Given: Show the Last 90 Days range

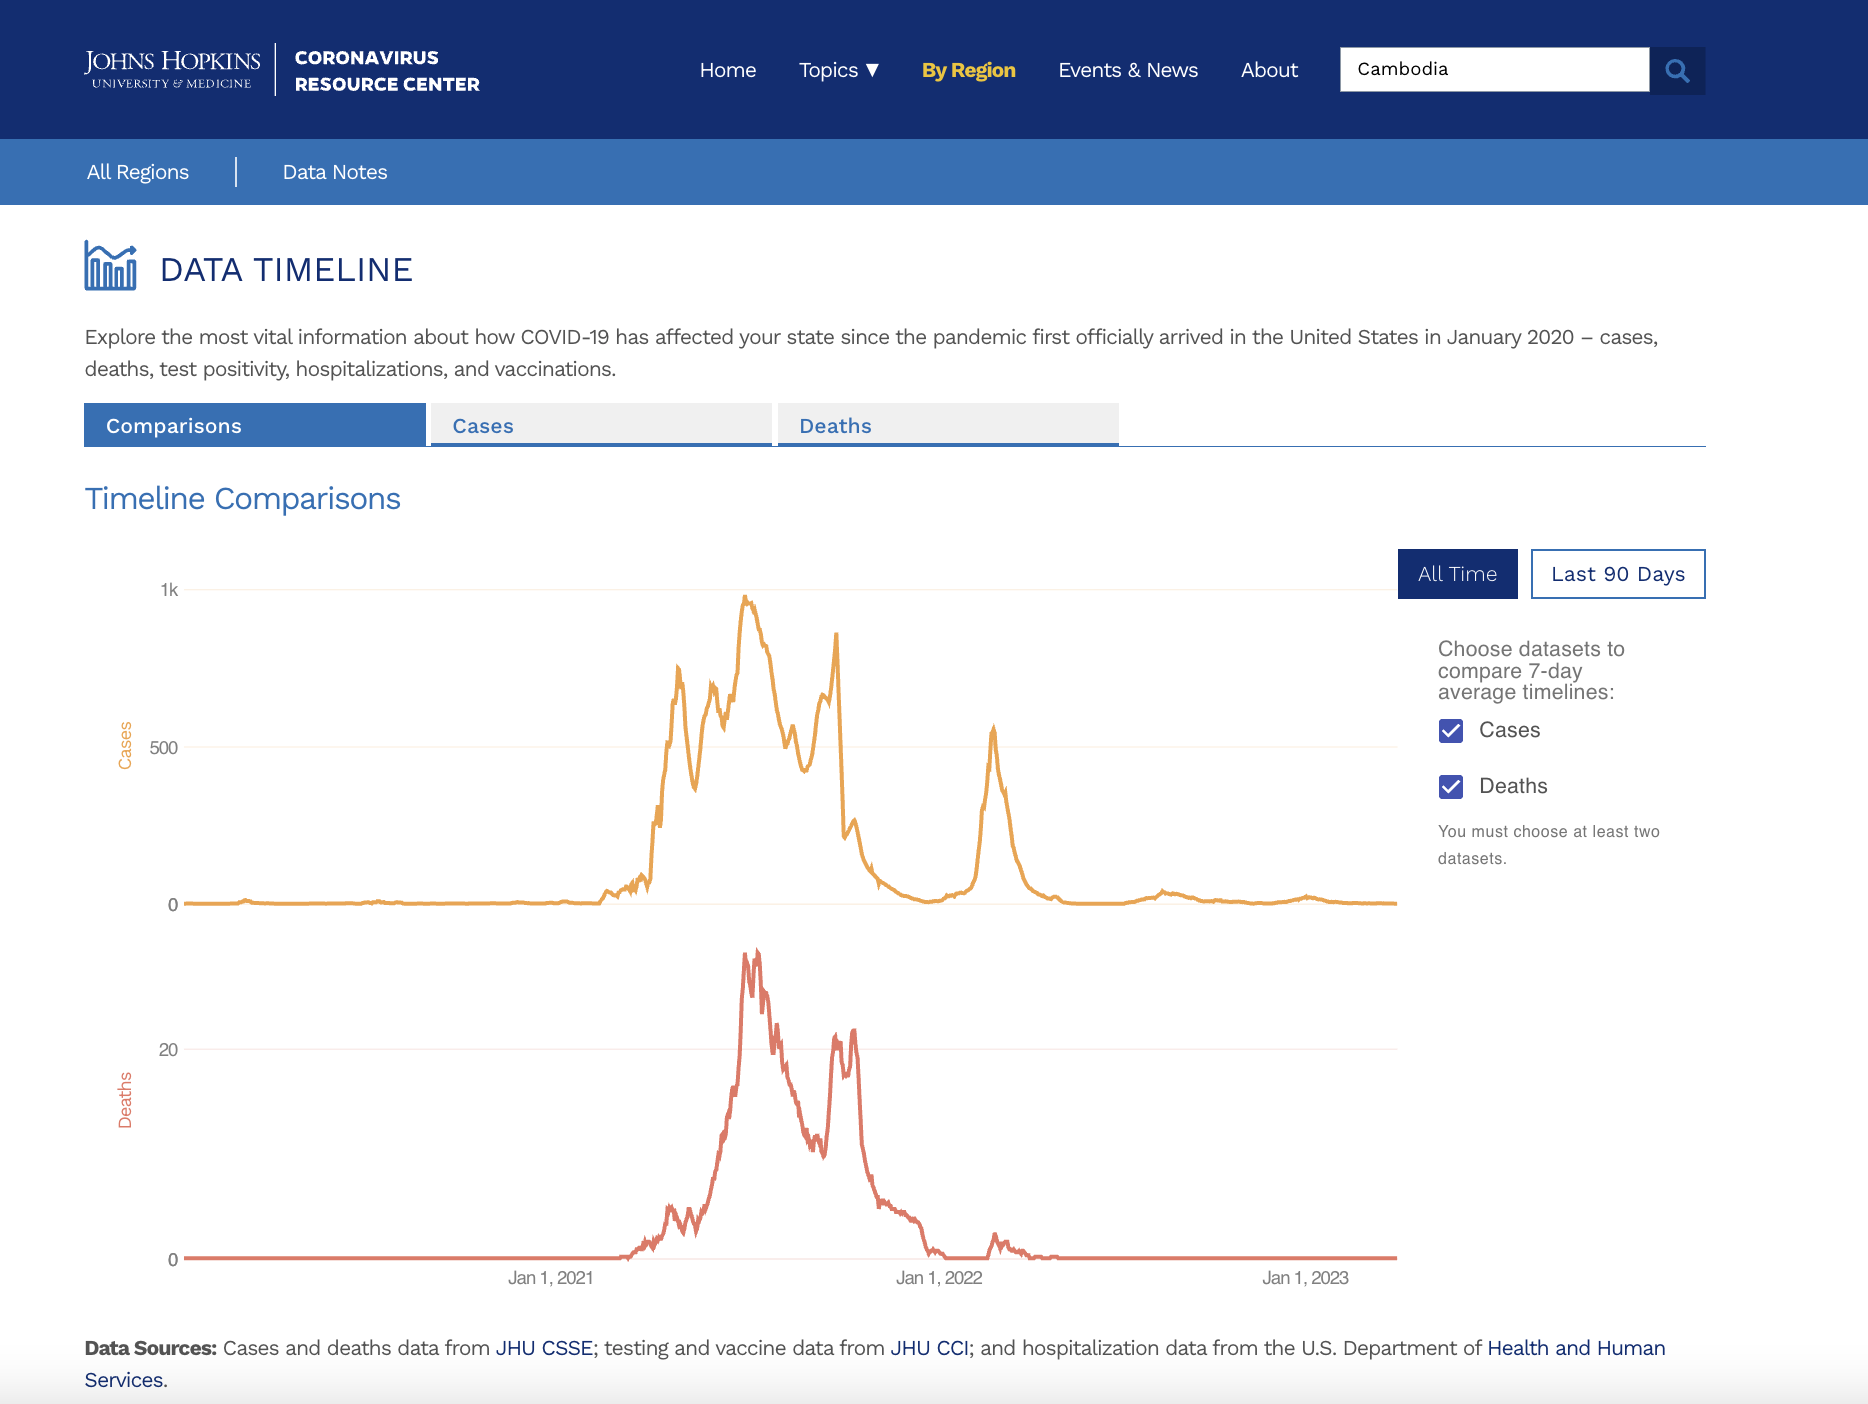Looking at the screenshot, I should [1617, 574].
